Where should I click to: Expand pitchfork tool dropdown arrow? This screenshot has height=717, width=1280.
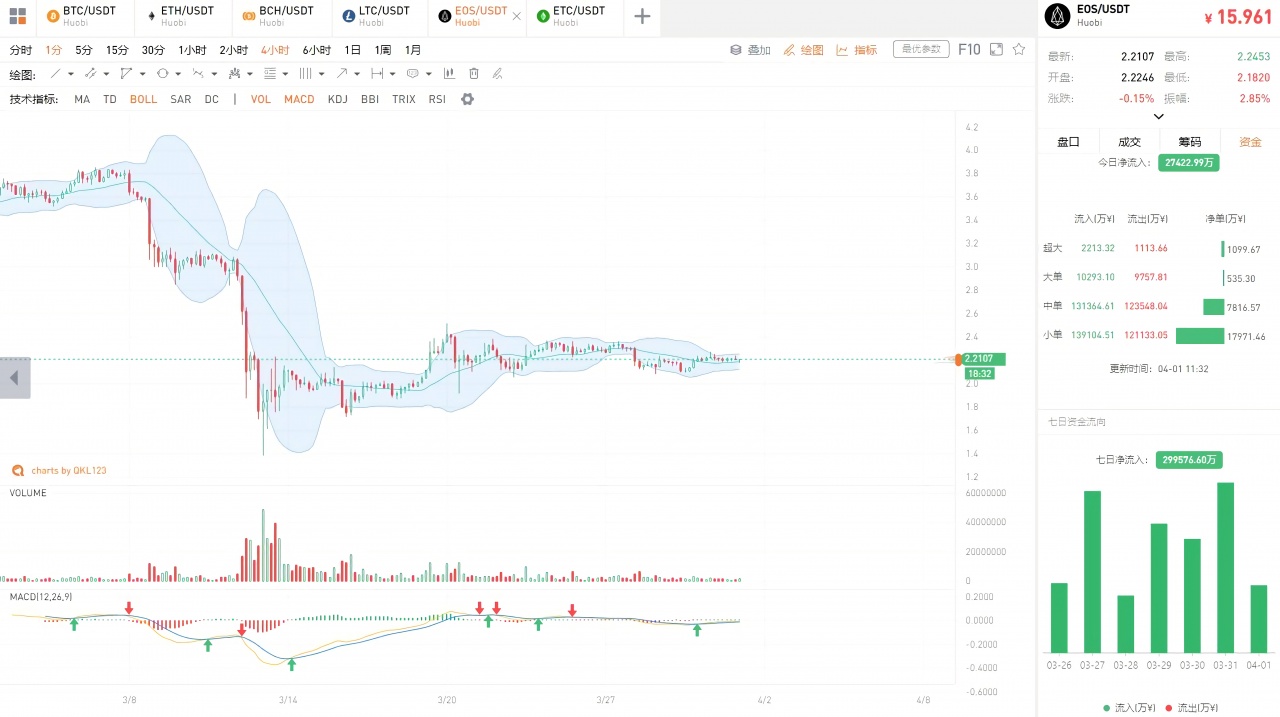tap(250, 74)
